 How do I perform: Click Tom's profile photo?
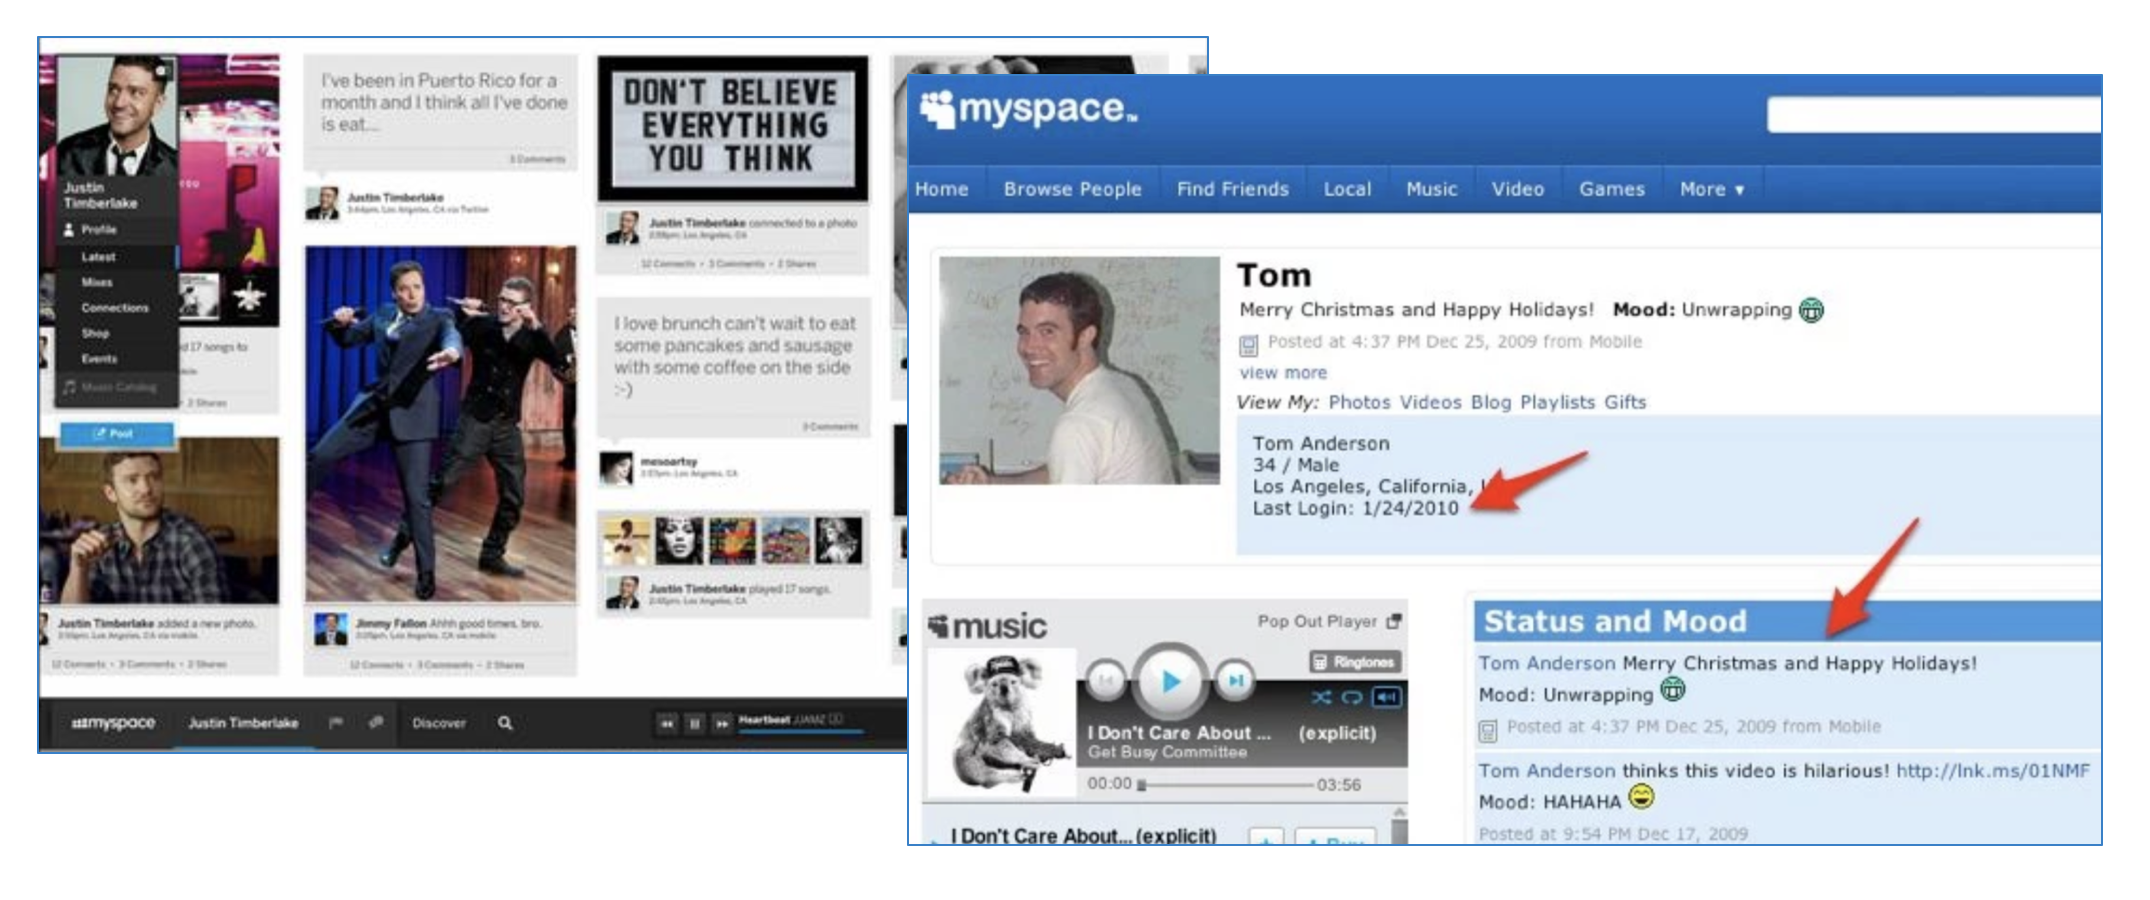[x=1079, y=371]
